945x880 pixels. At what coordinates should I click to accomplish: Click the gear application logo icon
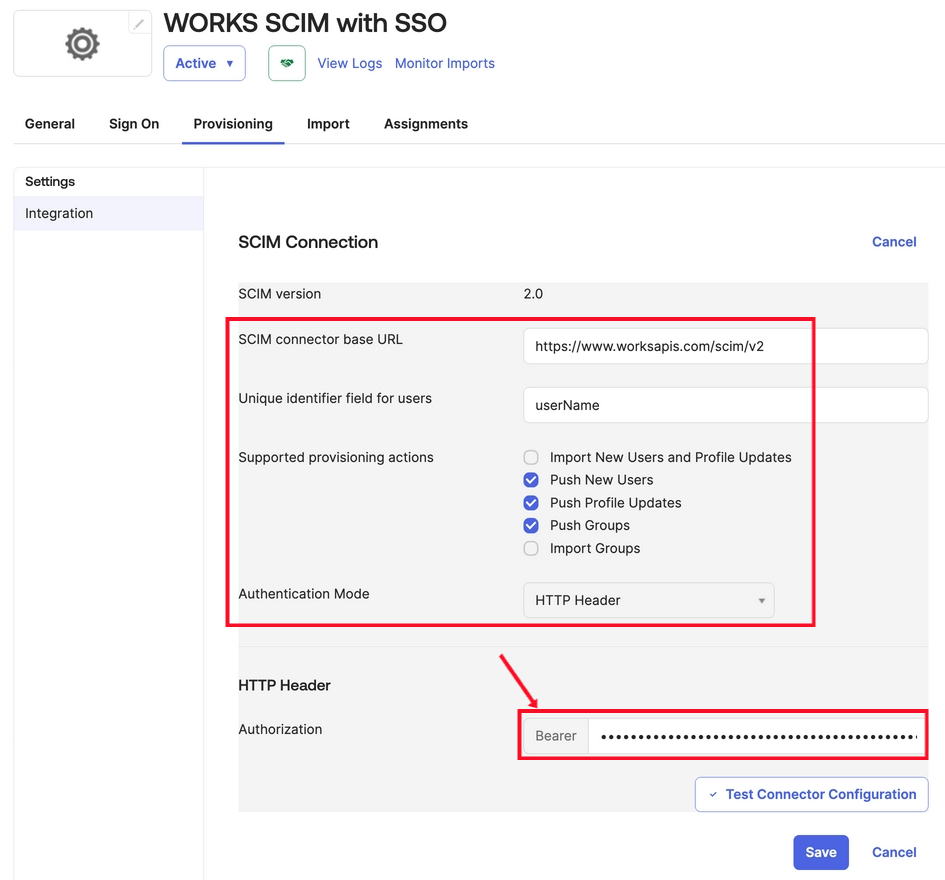[83, 44]
